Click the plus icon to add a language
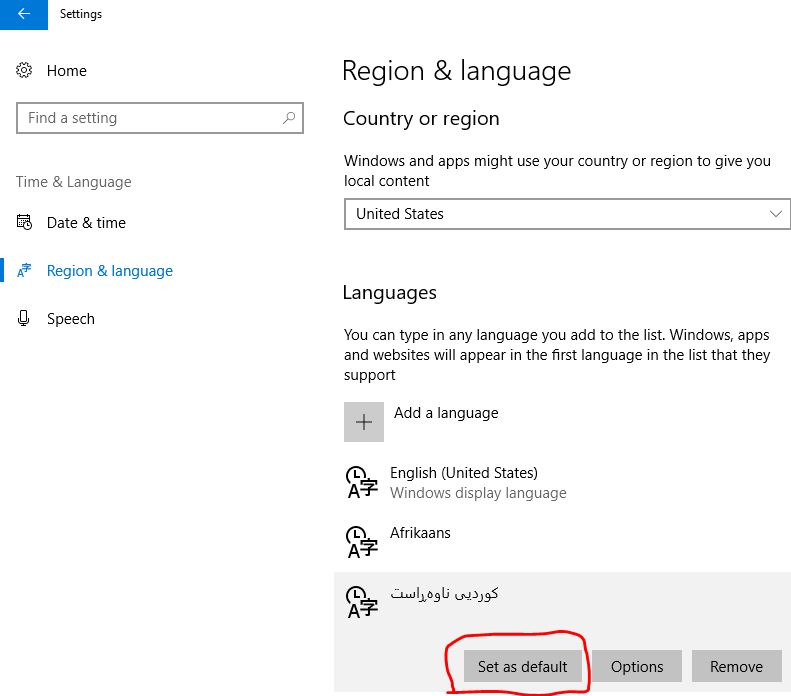 (x=364, y=422)
